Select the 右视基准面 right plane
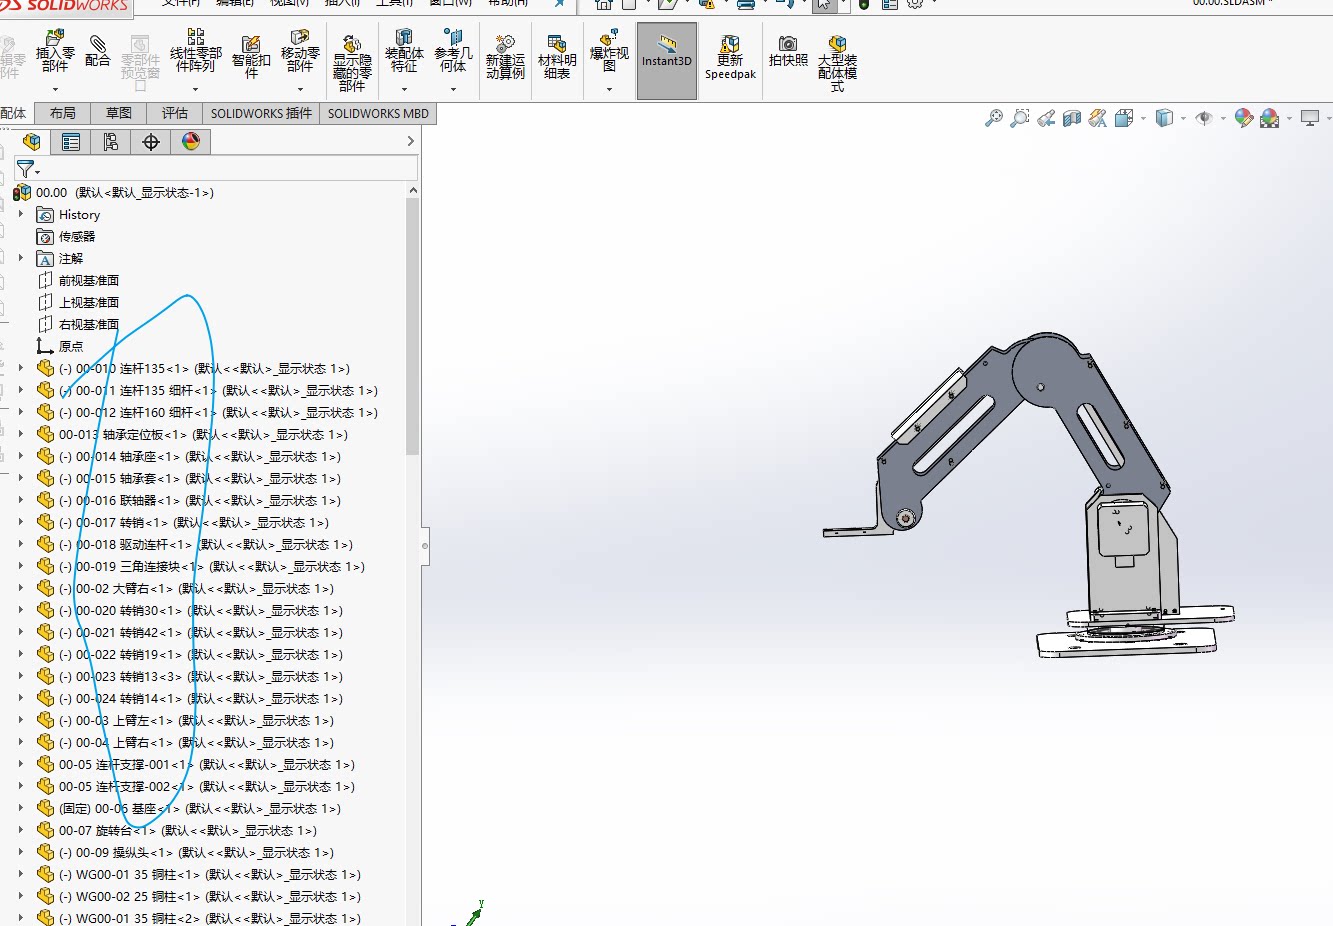Screen dimensions: 1333x926 (x=89, y=324)
